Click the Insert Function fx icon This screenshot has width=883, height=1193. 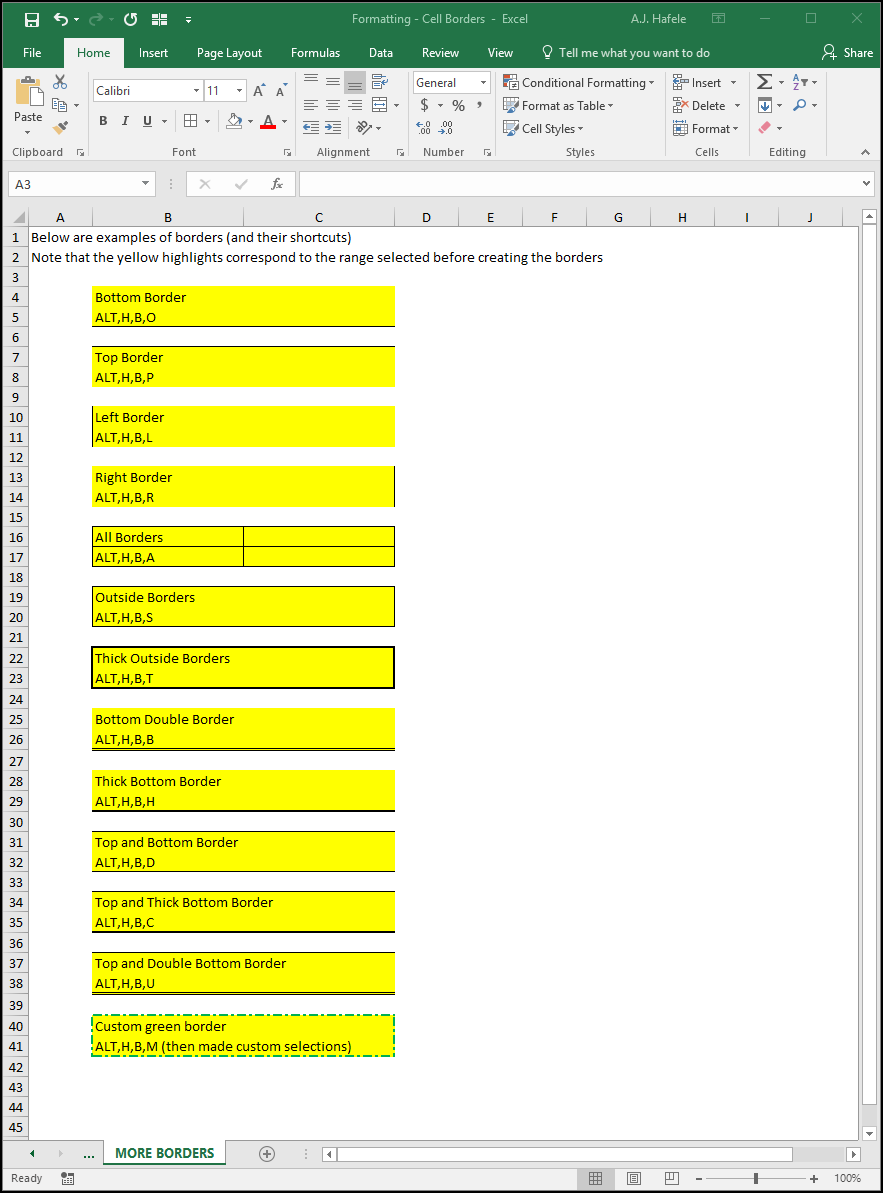[x=277, y=184]
